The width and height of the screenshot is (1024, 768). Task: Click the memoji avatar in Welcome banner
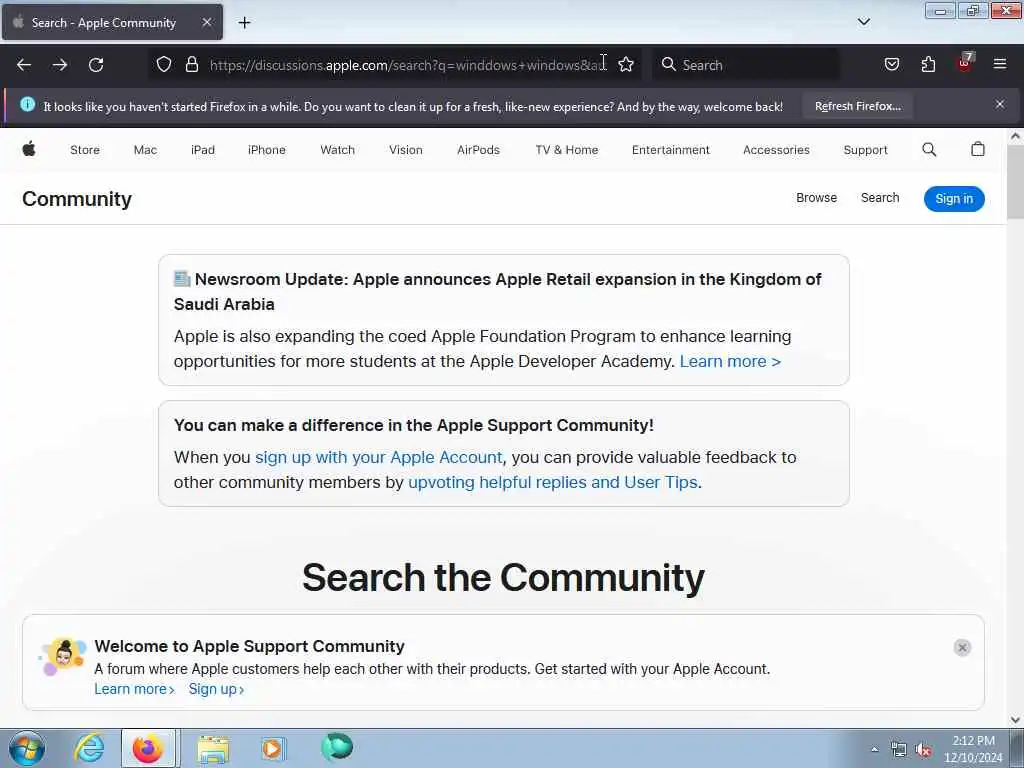click(x=62, y=656)
